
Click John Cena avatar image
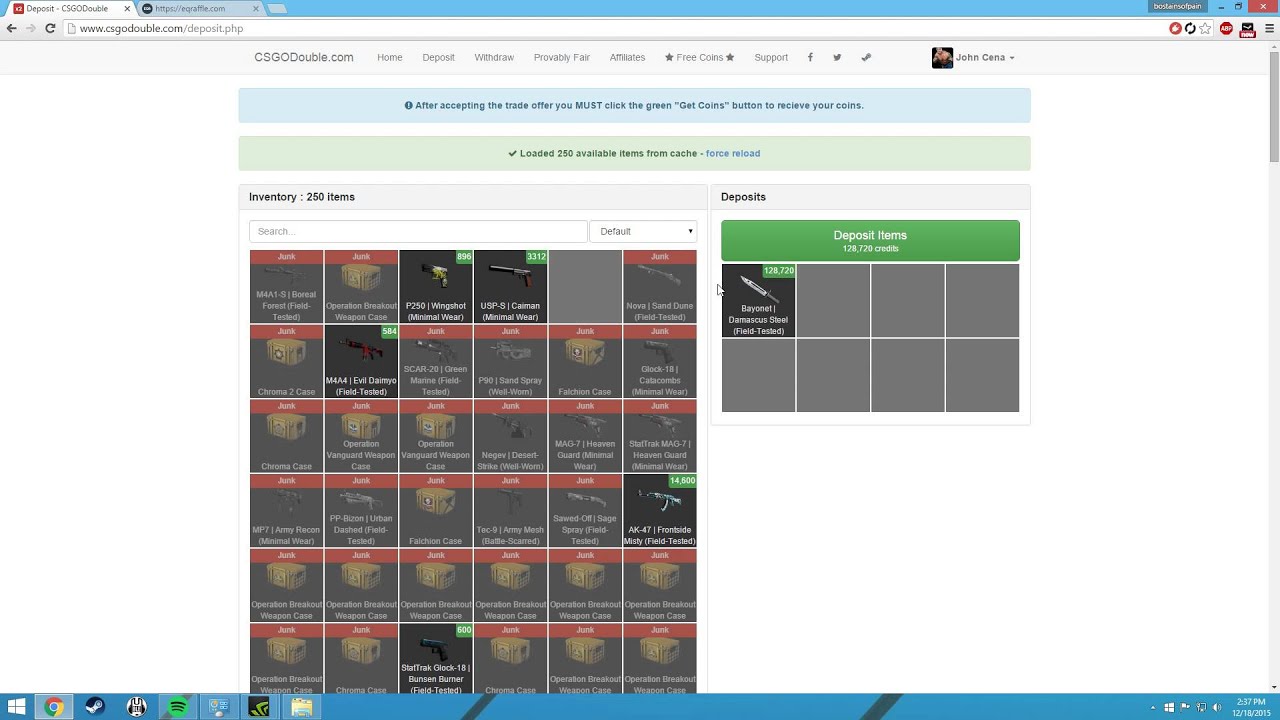click(x=942, y=57)
